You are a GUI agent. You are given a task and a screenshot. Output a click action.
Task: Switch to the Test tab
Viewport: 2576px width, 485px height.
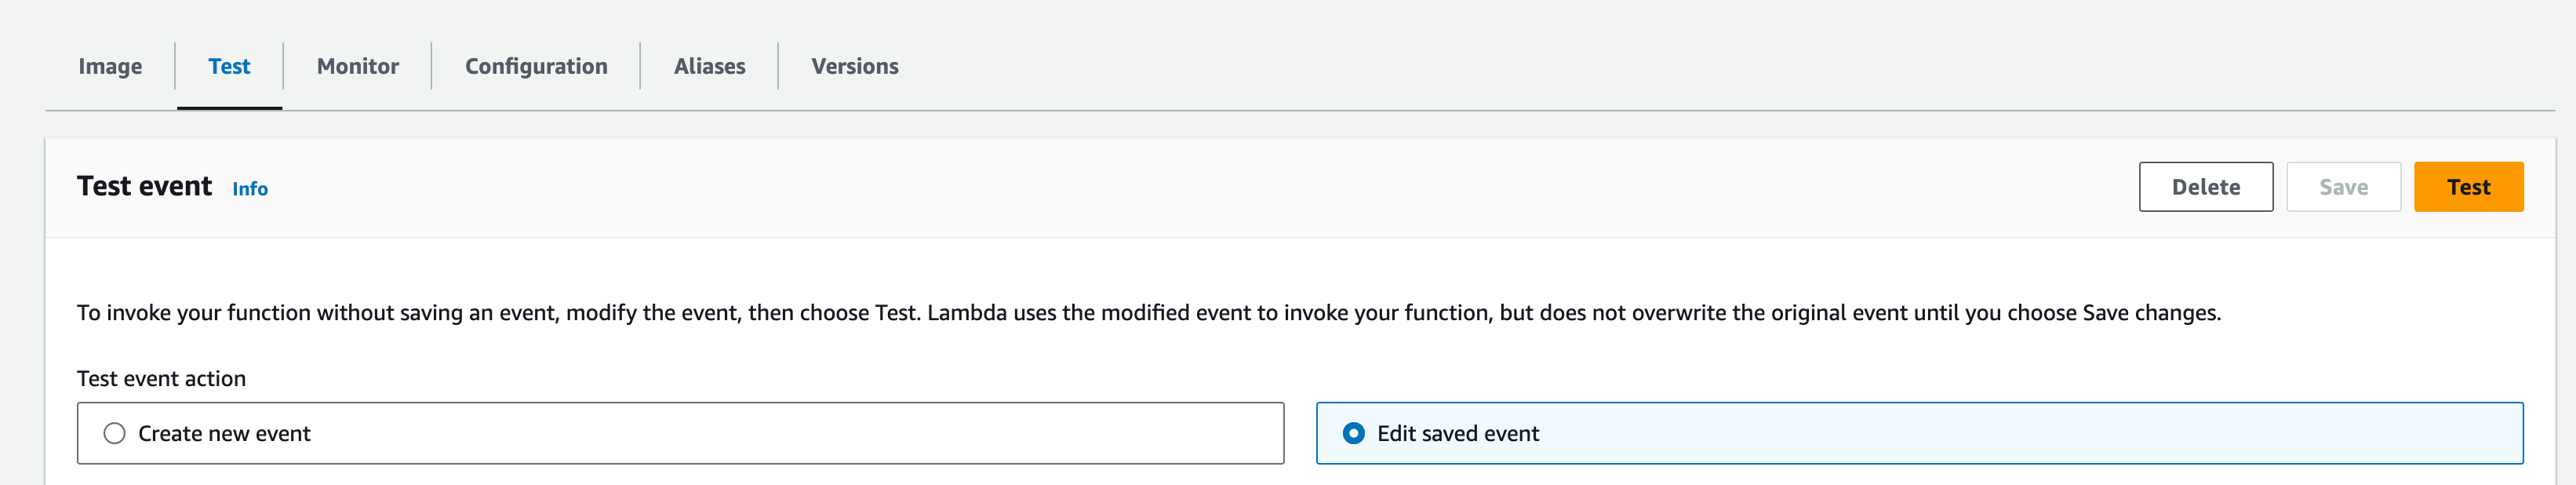(x=229, y=67)
